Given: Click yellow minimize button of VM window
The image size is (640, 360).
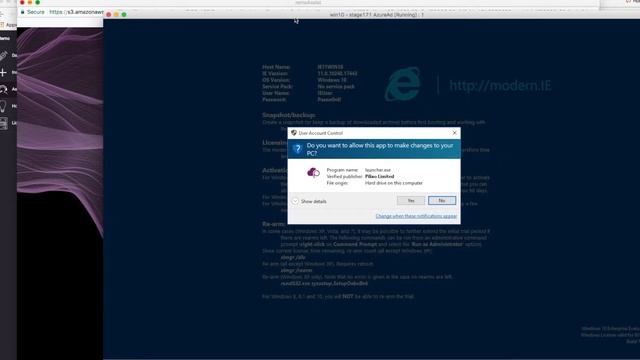Looking at the screenshot, I should point(116,15).
